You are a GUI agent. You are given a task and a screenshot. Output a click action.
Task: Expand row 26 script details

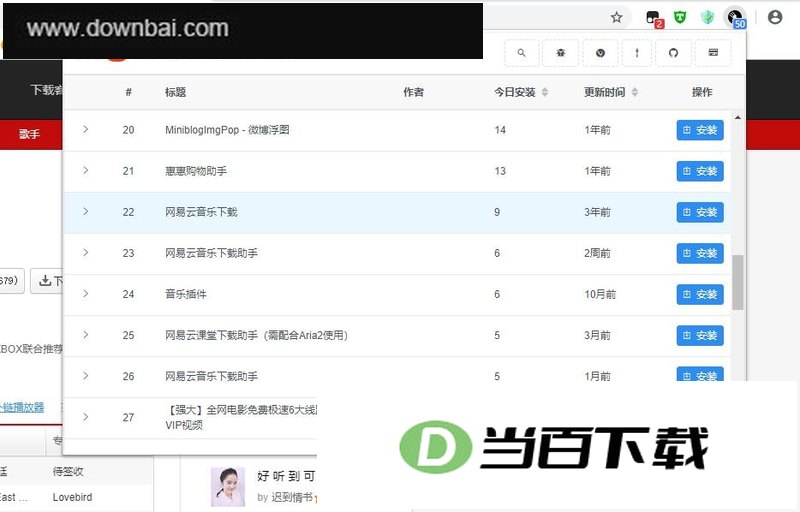click(85, 376)
